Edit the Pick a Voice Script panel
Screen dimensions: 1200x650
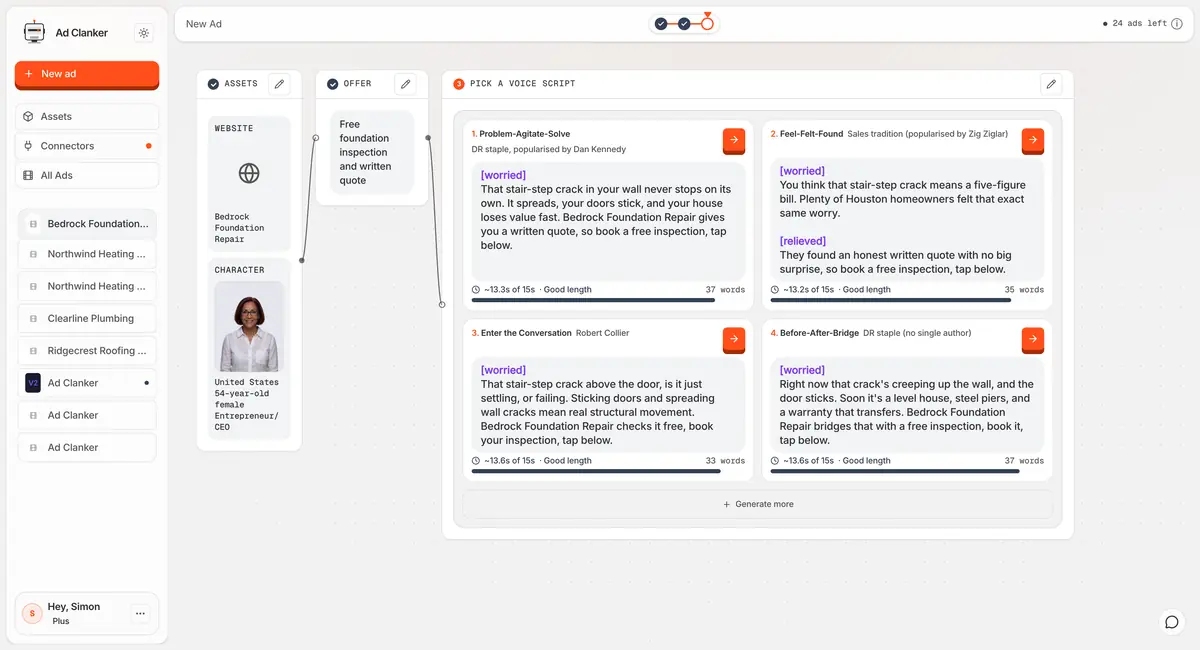1051,84
